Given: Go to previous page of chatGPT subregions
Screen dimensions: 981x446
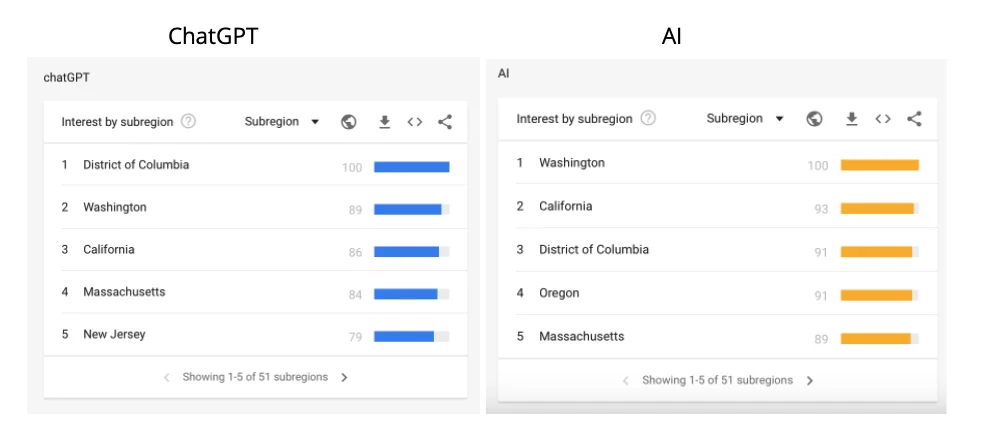Looking at the screenshot, I should click(167, 378).
